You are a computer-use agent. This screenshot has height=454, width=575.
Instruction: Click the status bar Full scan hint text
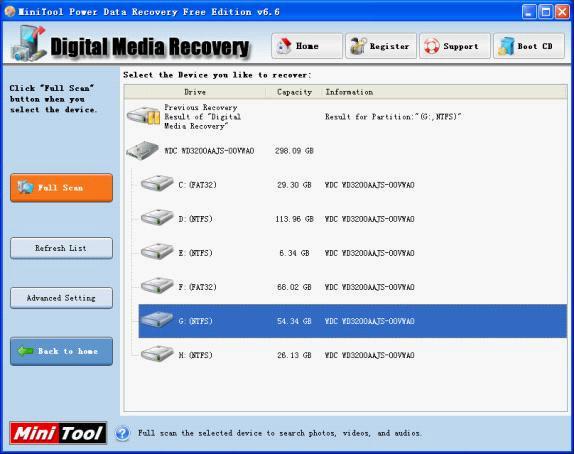pos(279,433)
